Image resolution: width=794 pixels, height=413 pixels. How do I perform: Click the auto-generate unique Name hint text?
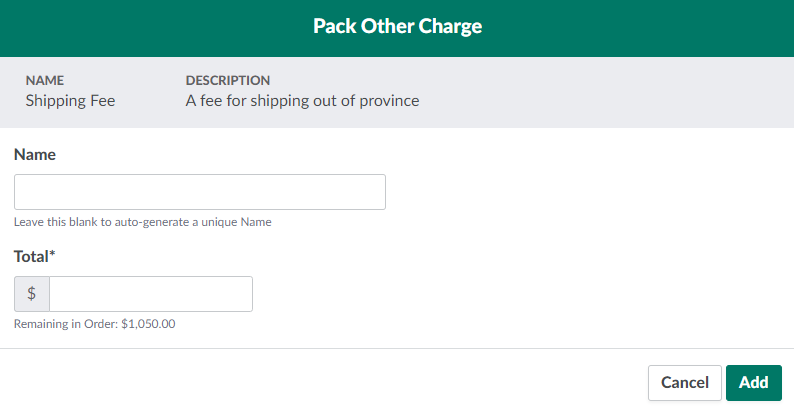pyautogui.click(x=143, y=222)
